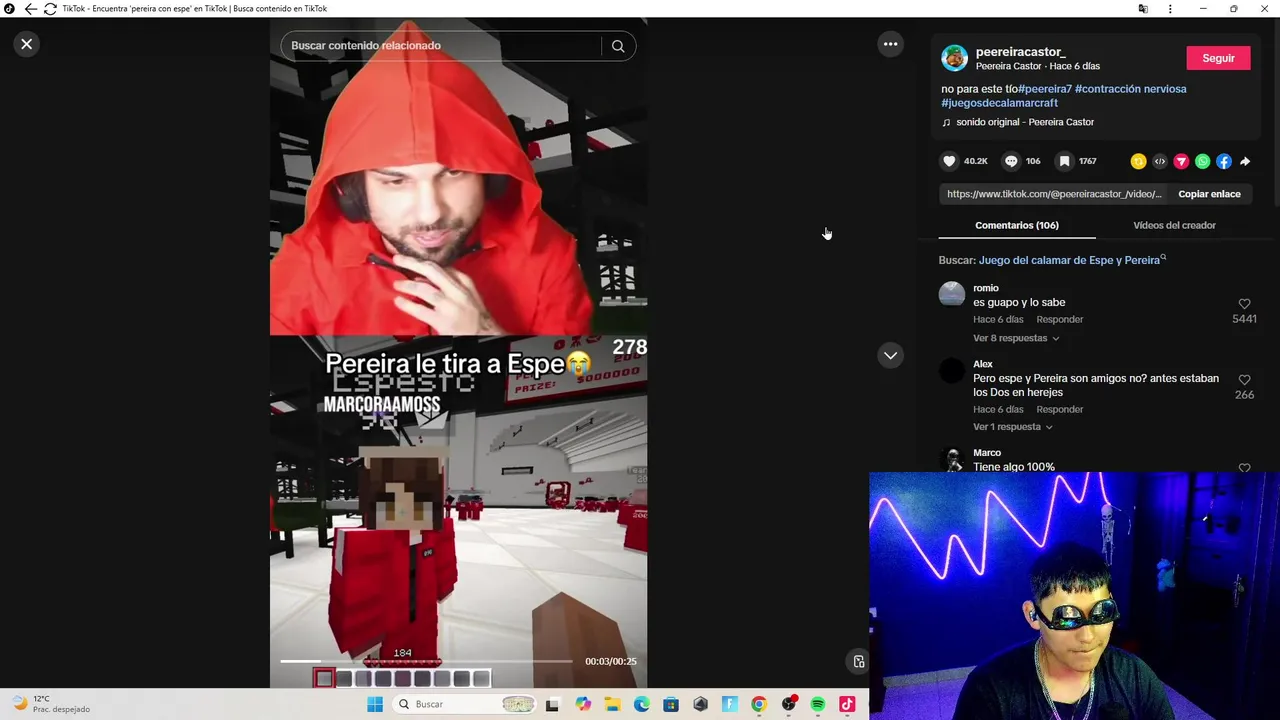Like the video with the heart icon
The width and height of the screenshot is (1280, 720).
coord(950,161)
